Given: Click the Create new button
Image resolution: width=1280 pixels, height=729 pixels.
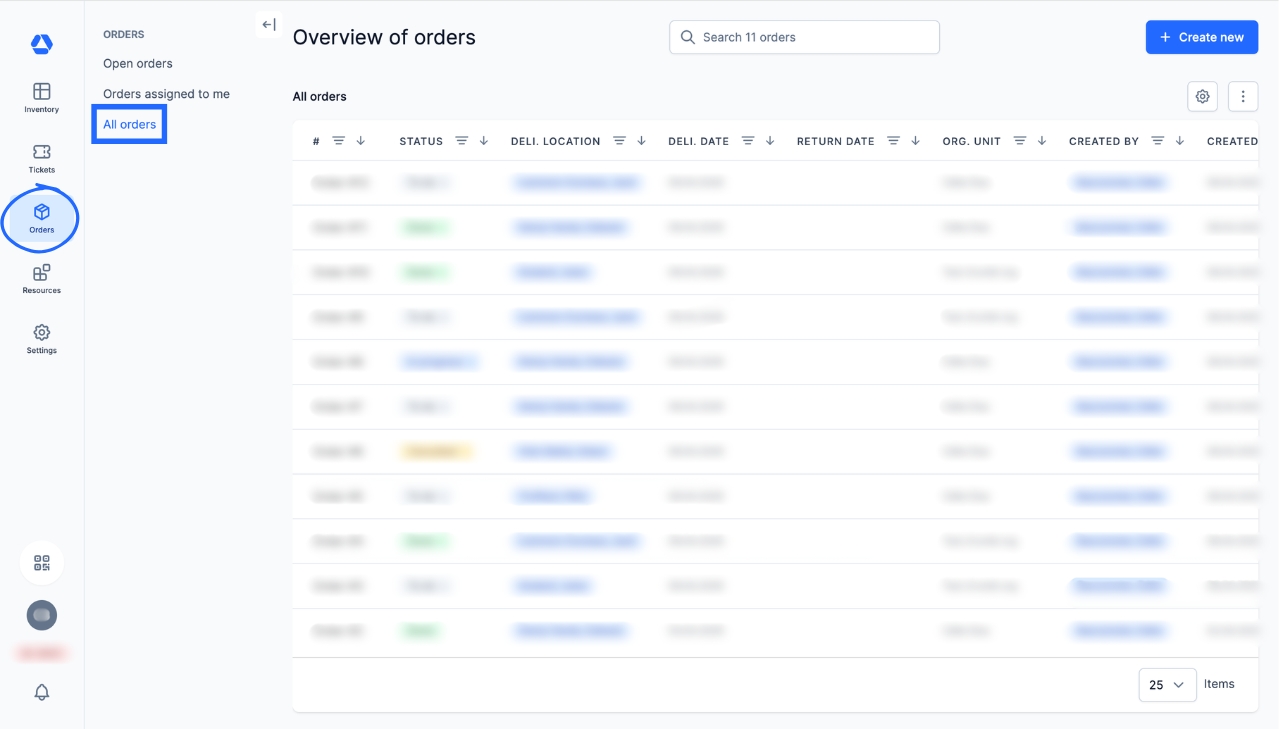Looking at the screenshot, I should 1201,37.
